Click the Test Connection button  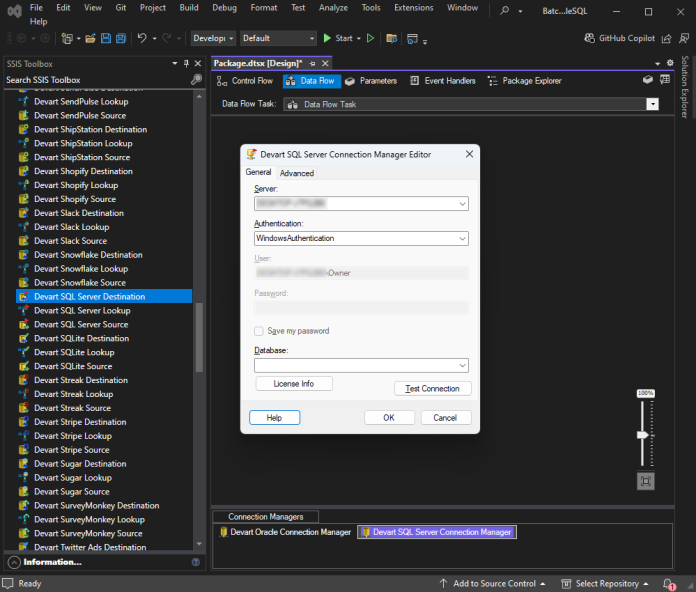pos(432,388)
